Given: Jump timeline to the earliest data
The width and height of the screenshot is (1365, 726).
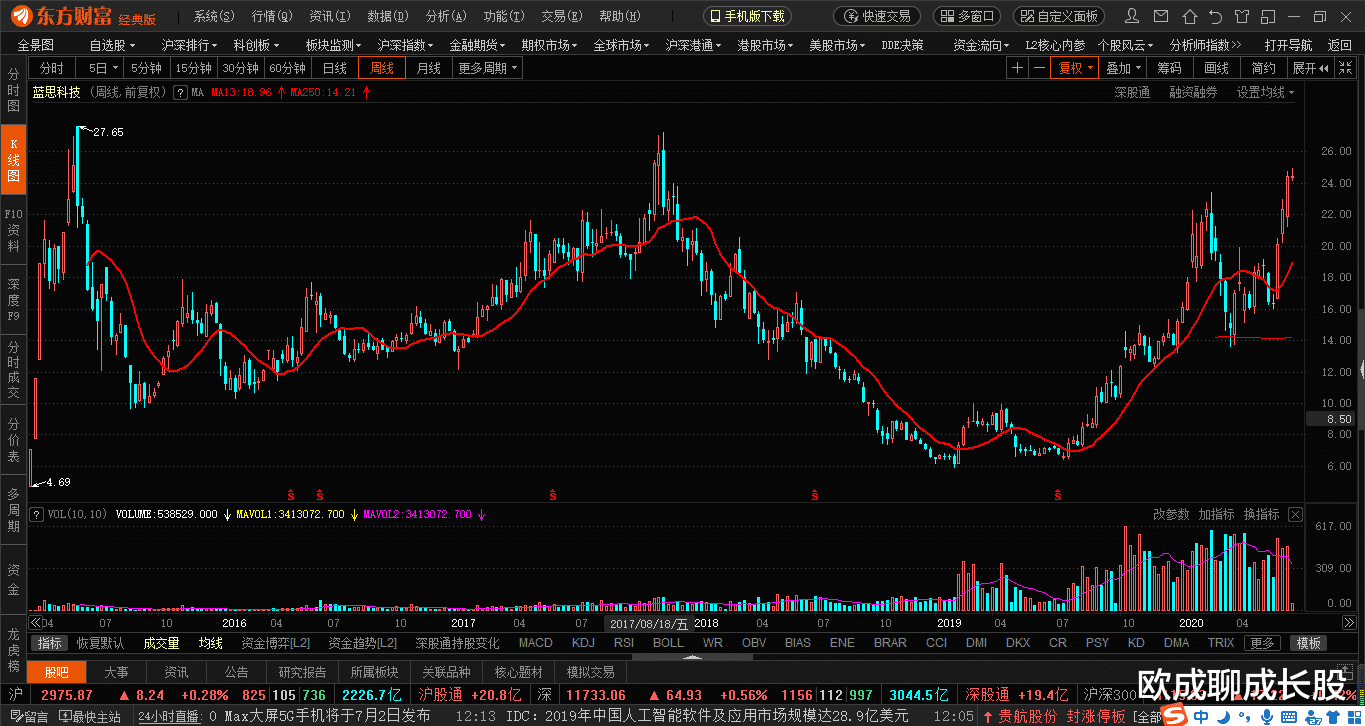Looking at the screenshot, I should 35,622.
